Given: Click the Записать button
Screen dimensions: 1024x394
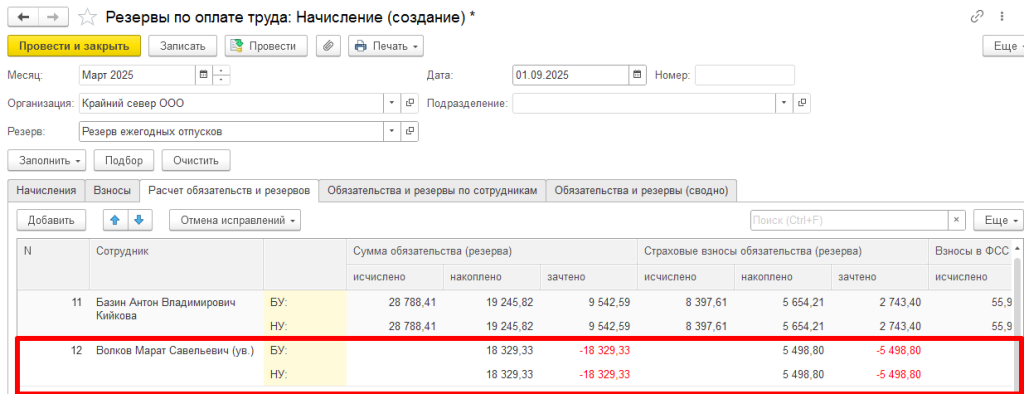Looking at the screenshot, I should click(182, 46).
